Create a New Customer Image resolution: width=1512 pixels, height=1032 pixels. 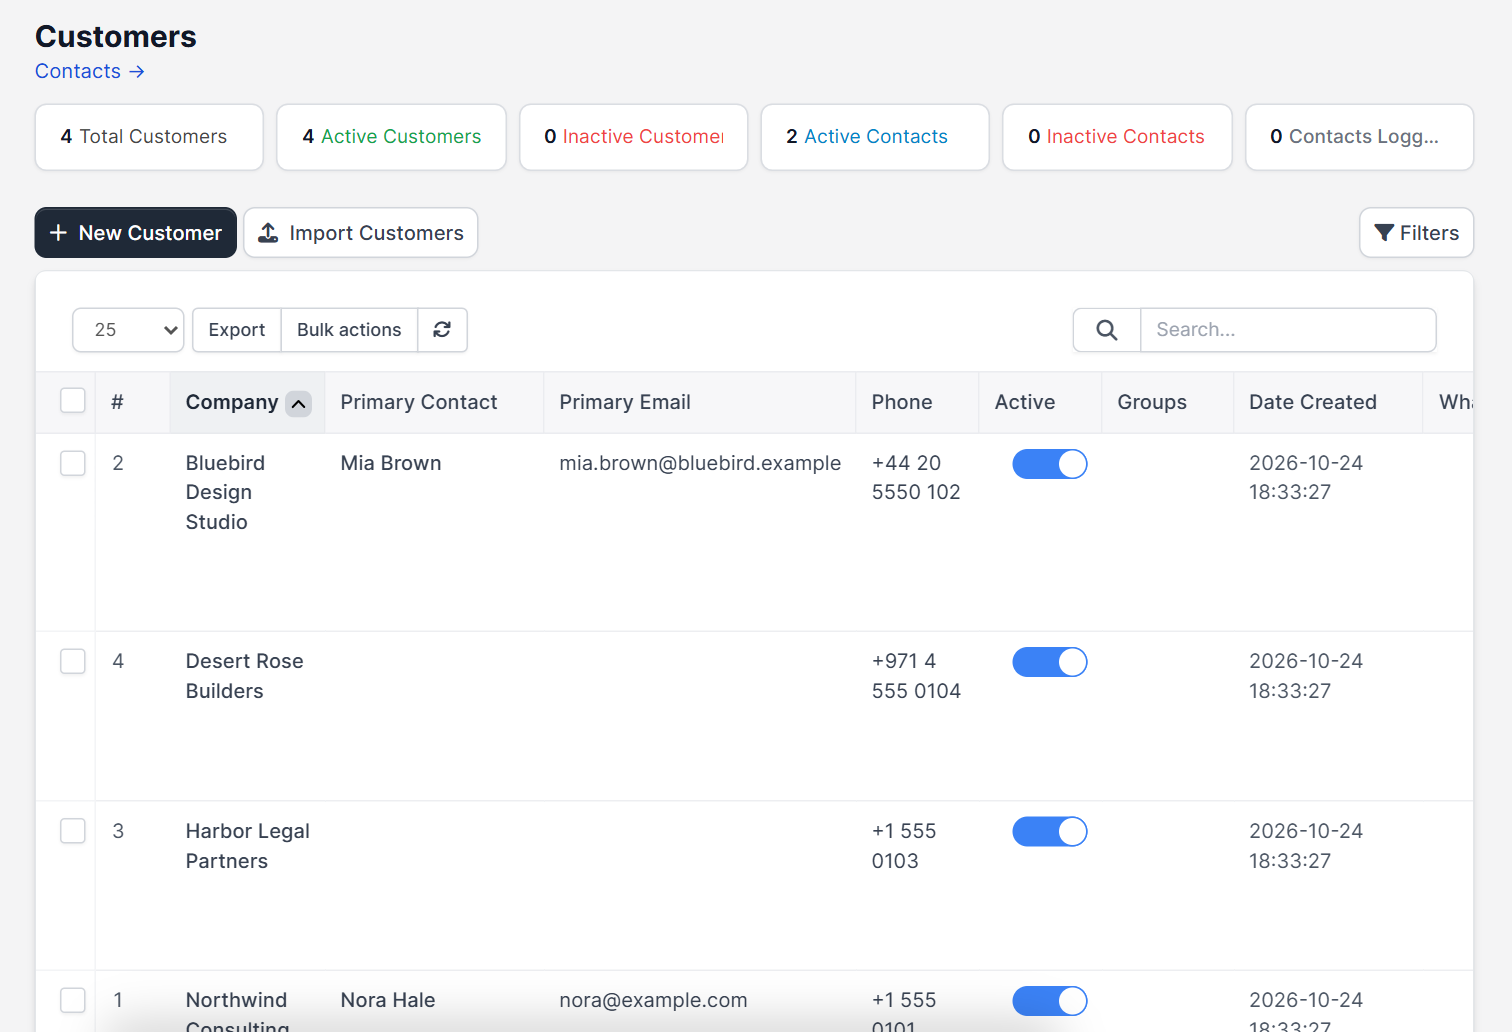click(x=136, y=233)
